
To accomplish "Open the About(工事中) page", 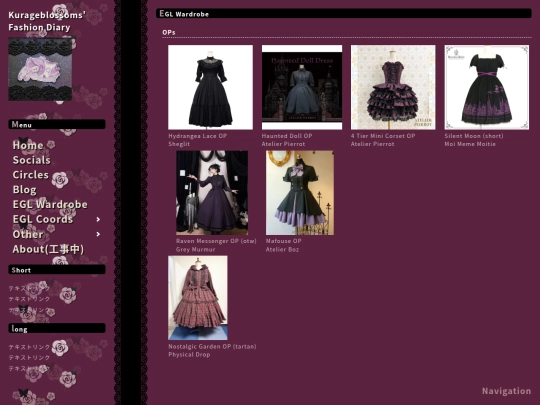I will pos(48,249).
